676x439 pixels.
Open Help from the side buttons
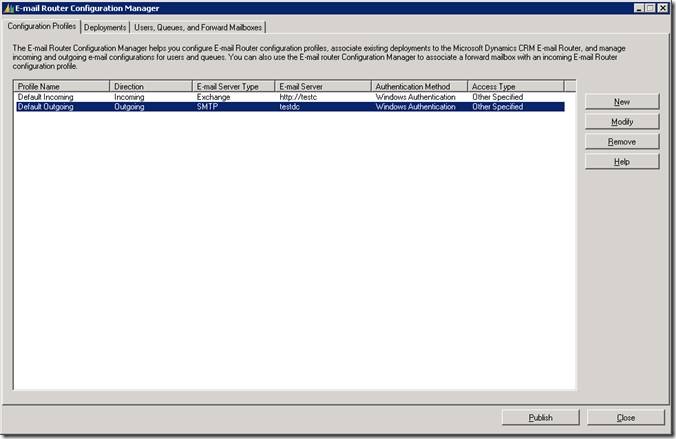point(621,162)
